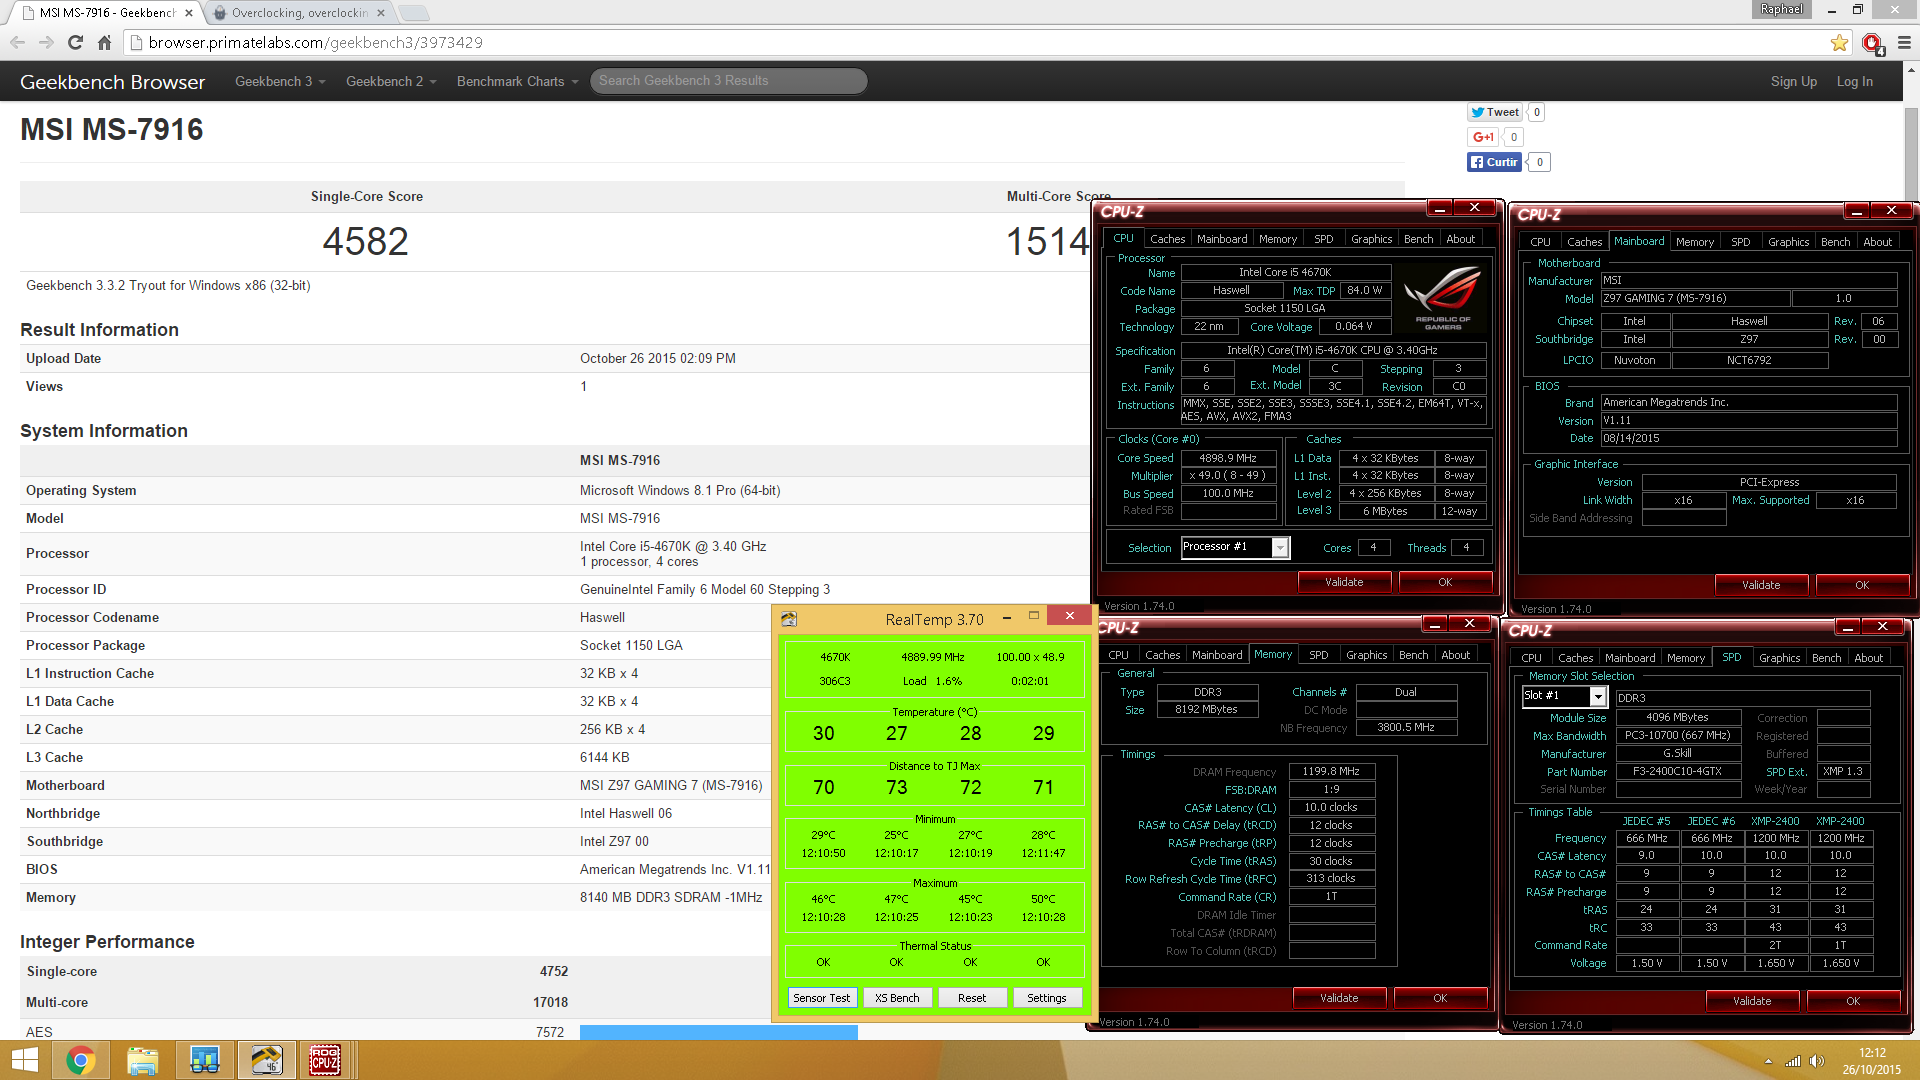
Task: Open the Windows Start button
Action: point(24,1060)
